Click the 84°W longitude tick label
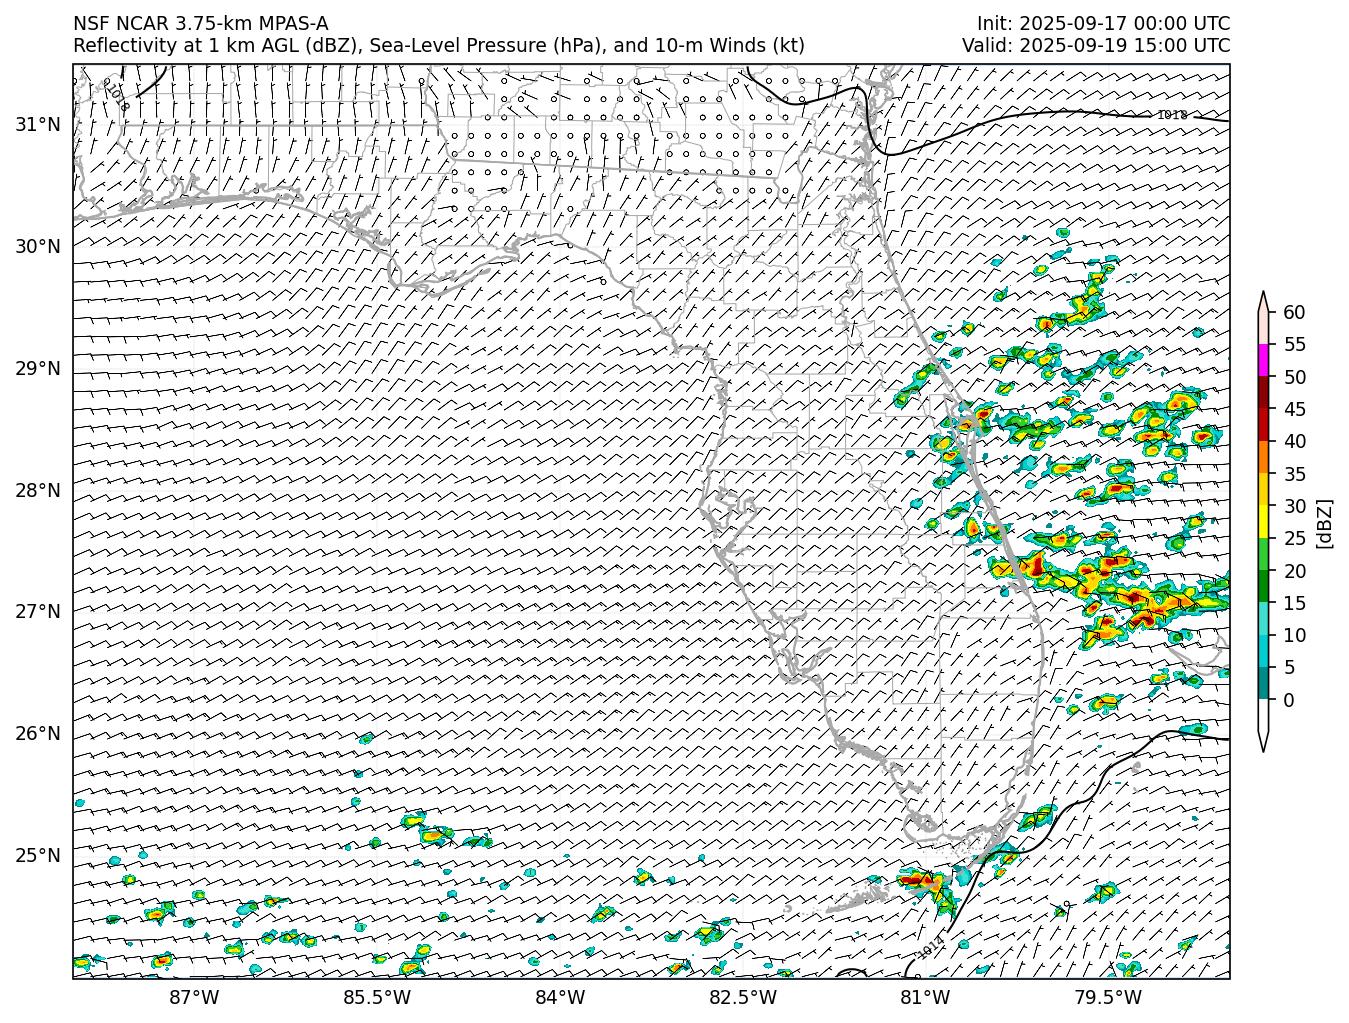This screenshot has width=1349, height=1023. point(560,997)
